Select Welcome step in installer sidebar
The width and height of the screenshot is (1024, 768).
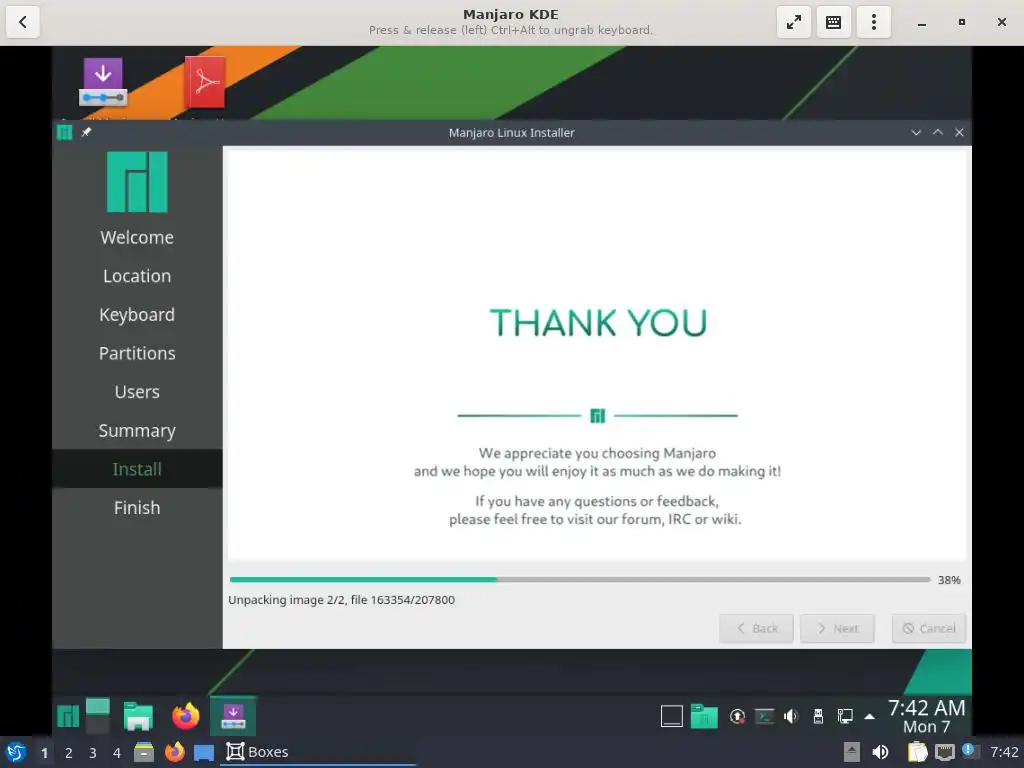point(137,237)
